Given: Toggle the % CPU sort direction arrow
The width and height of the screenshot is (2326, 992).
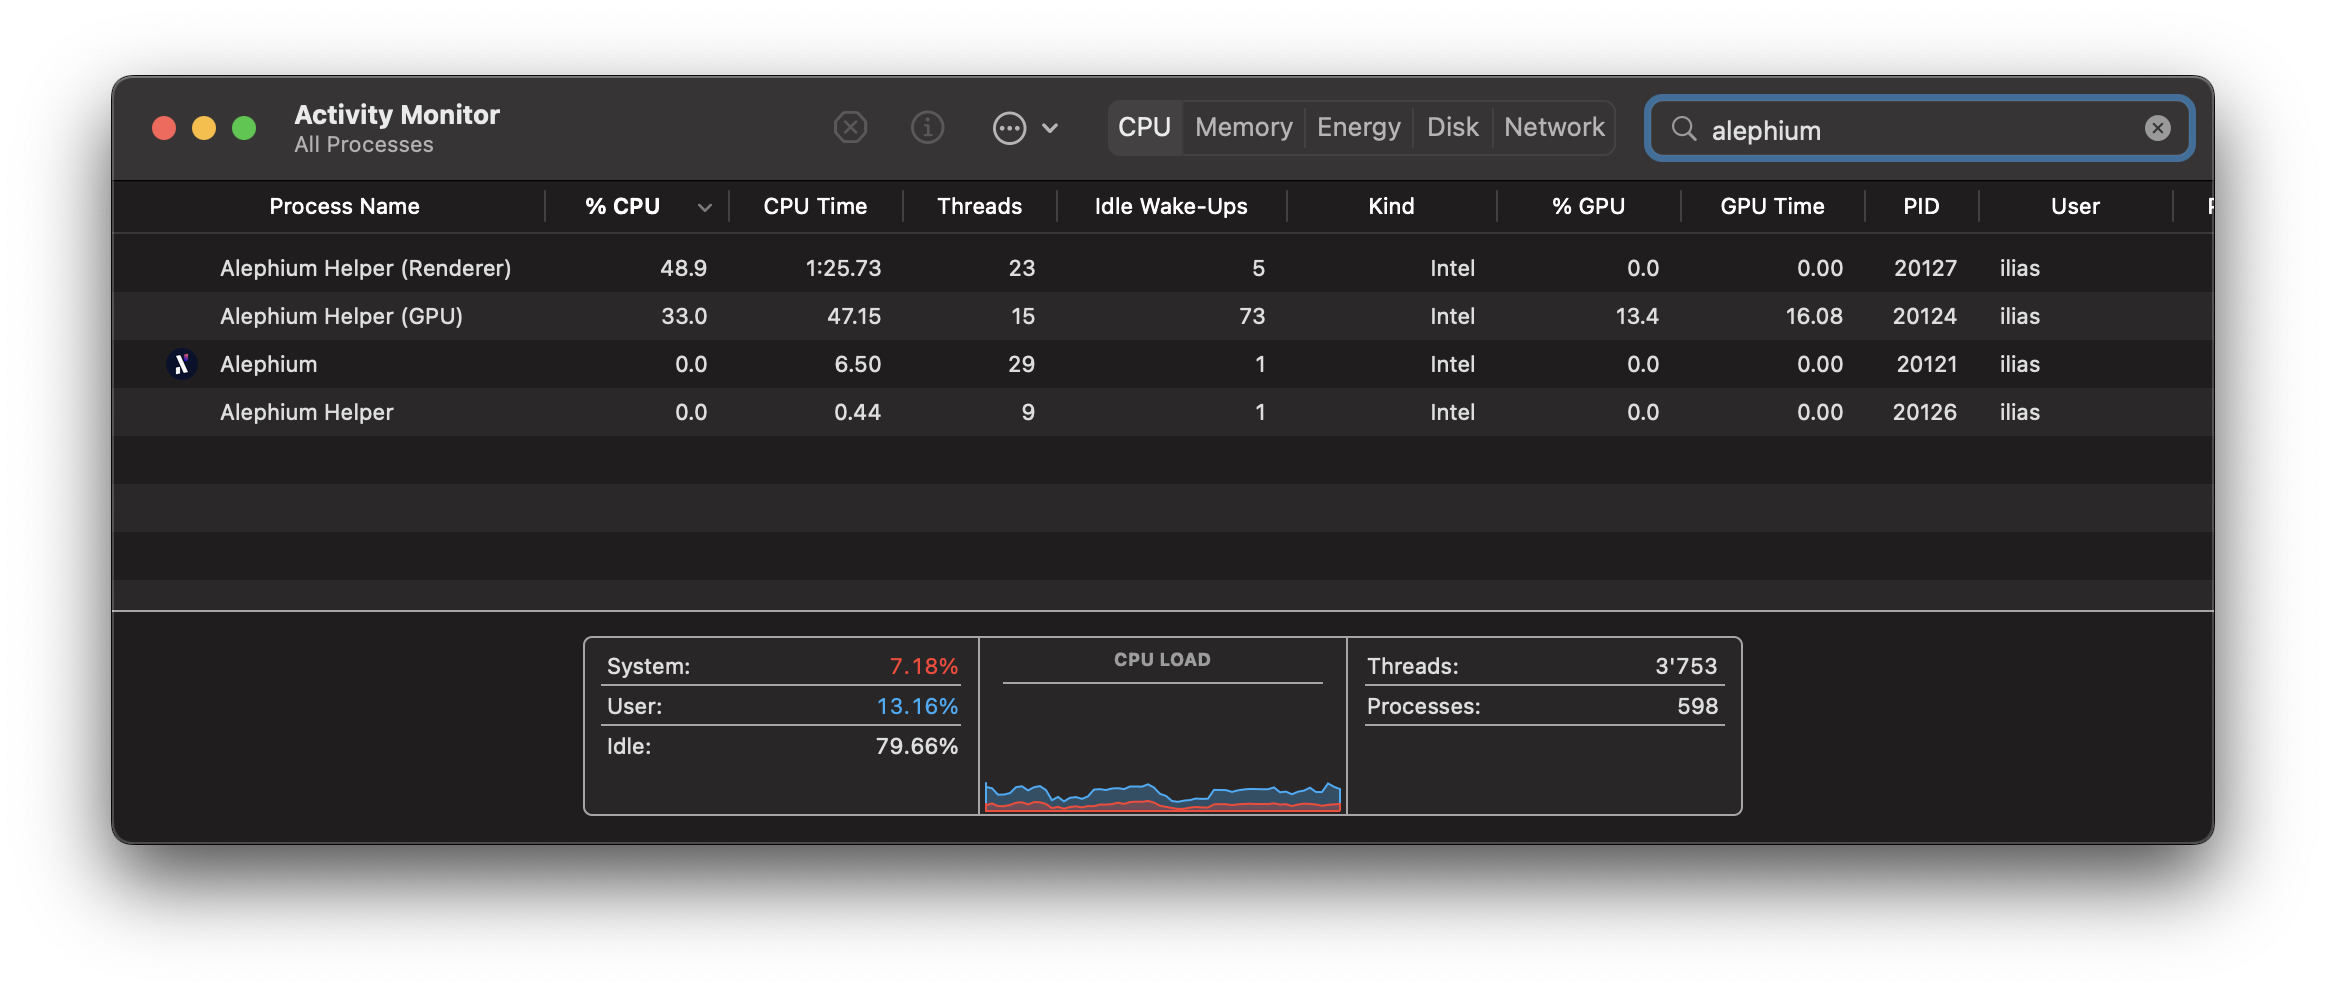Looking at the screenshot, I should point(705,207).
